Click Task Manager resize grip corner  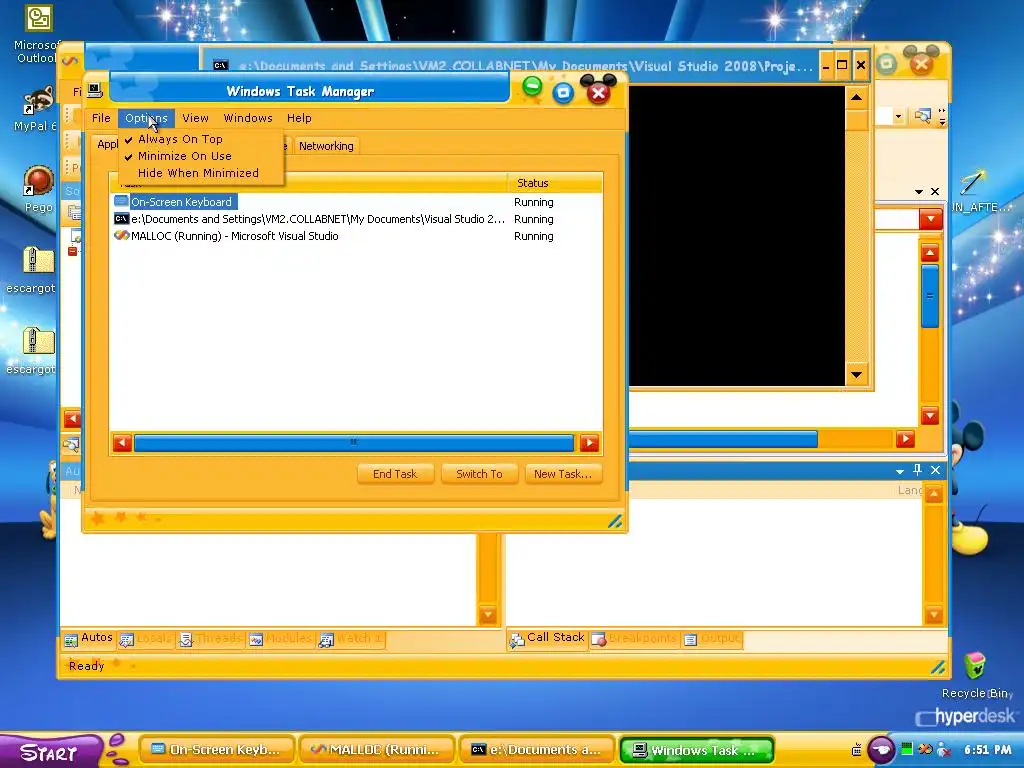click(x=615, y=521)
